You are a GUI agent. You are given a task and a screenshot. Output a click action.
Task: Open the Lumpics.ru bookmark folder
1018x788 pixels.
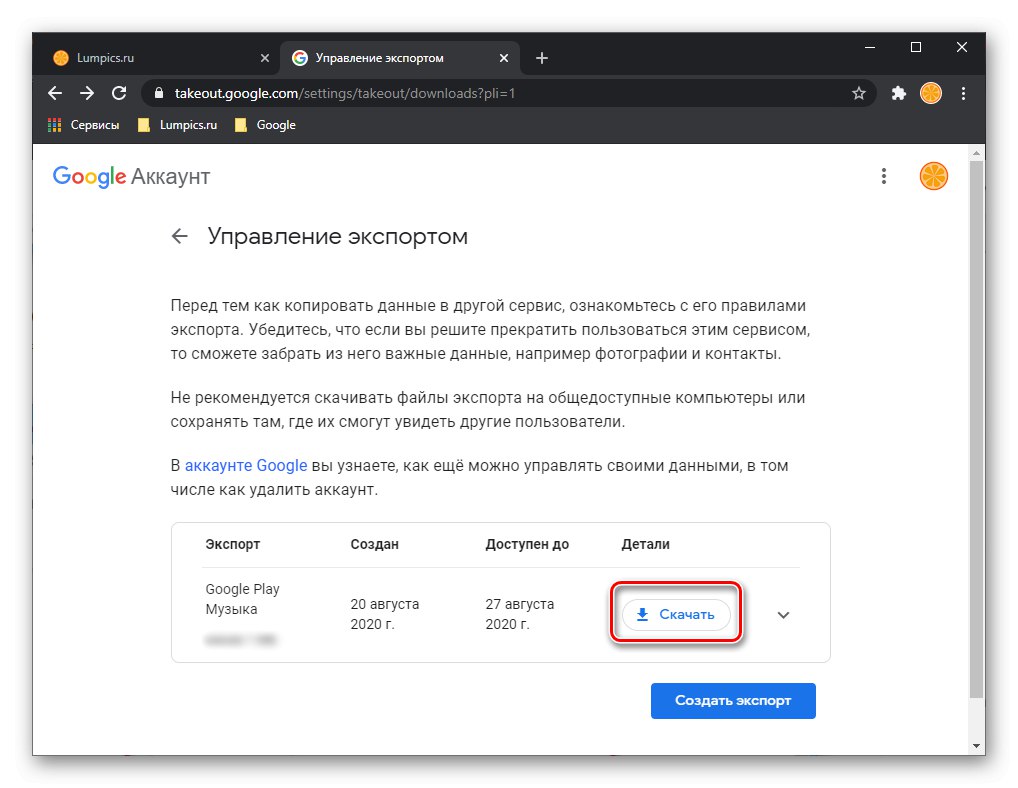[177, 125]
